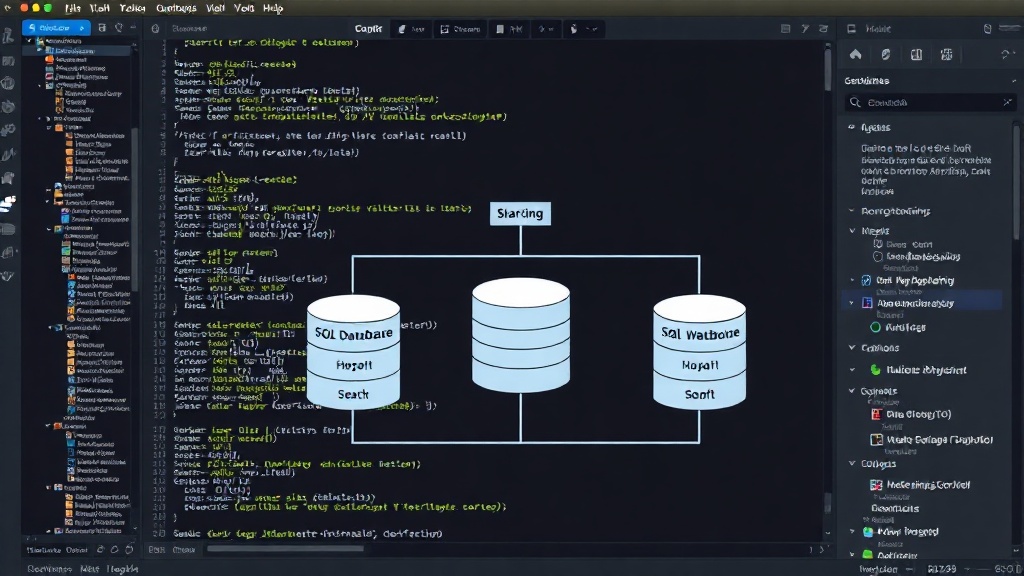This screenshot has width=1024, height=576.
Task: Click the green leaf item under Cations
Action: point(920,370)
